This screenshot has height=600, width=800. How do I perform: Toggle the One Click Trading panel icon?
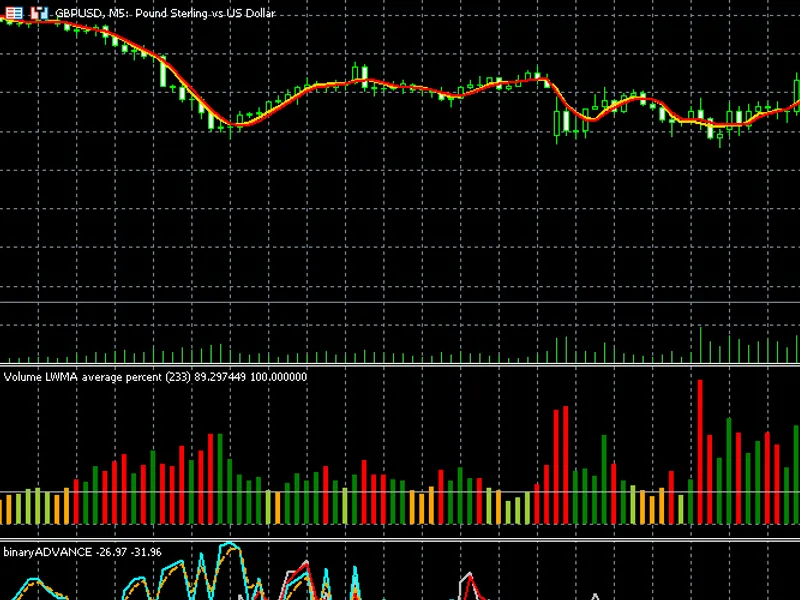[x=39, y=13]
